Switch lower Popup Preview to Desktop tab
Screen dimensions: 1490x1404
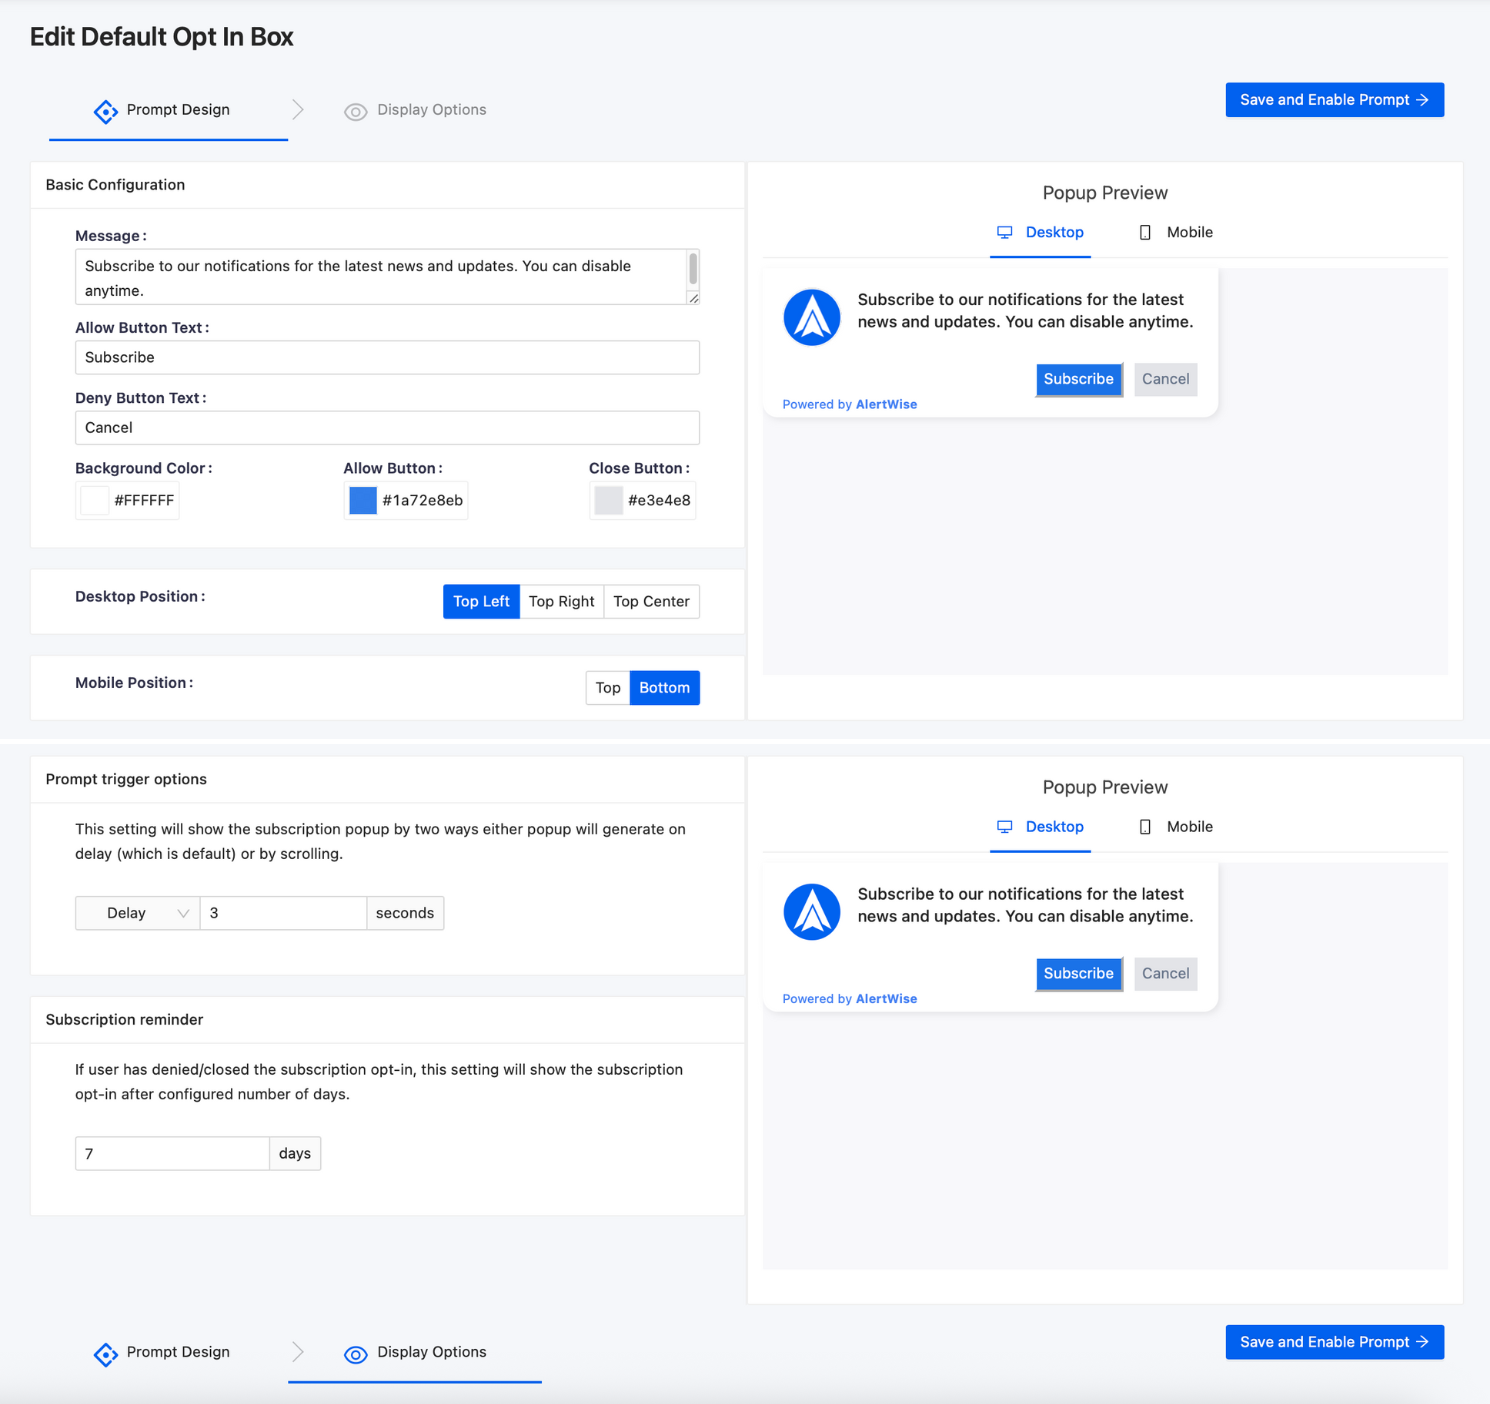pos(1040,827)
